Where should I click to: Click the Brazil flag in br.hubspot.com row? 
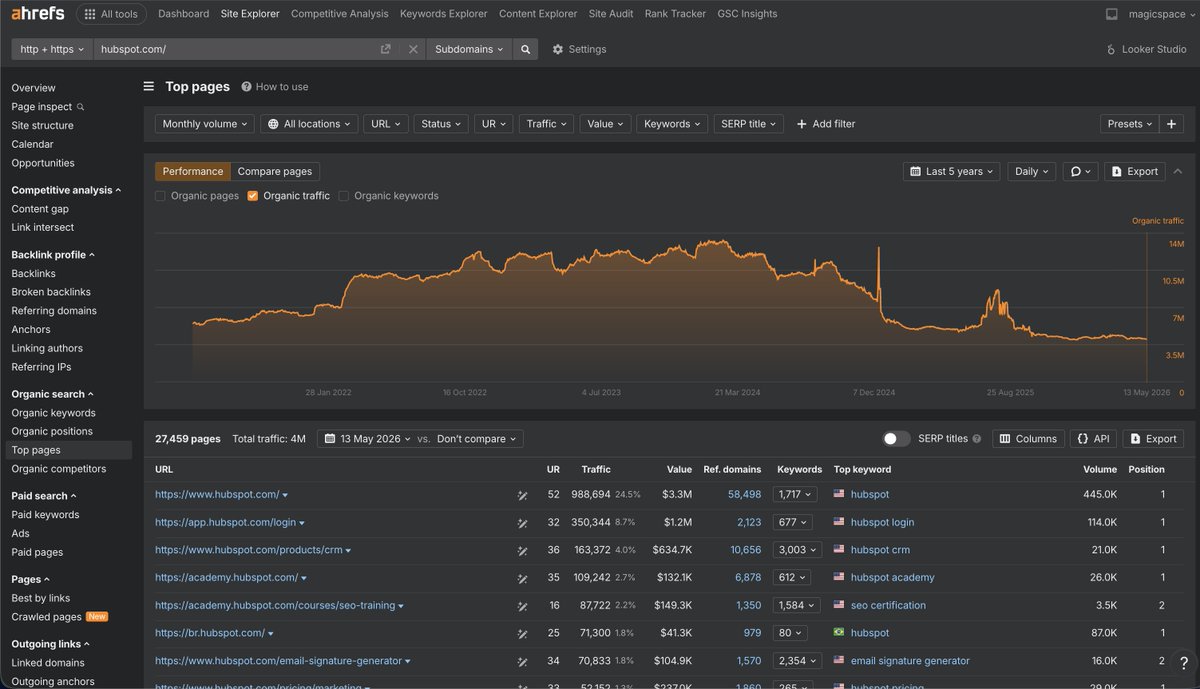pos(839,633)
